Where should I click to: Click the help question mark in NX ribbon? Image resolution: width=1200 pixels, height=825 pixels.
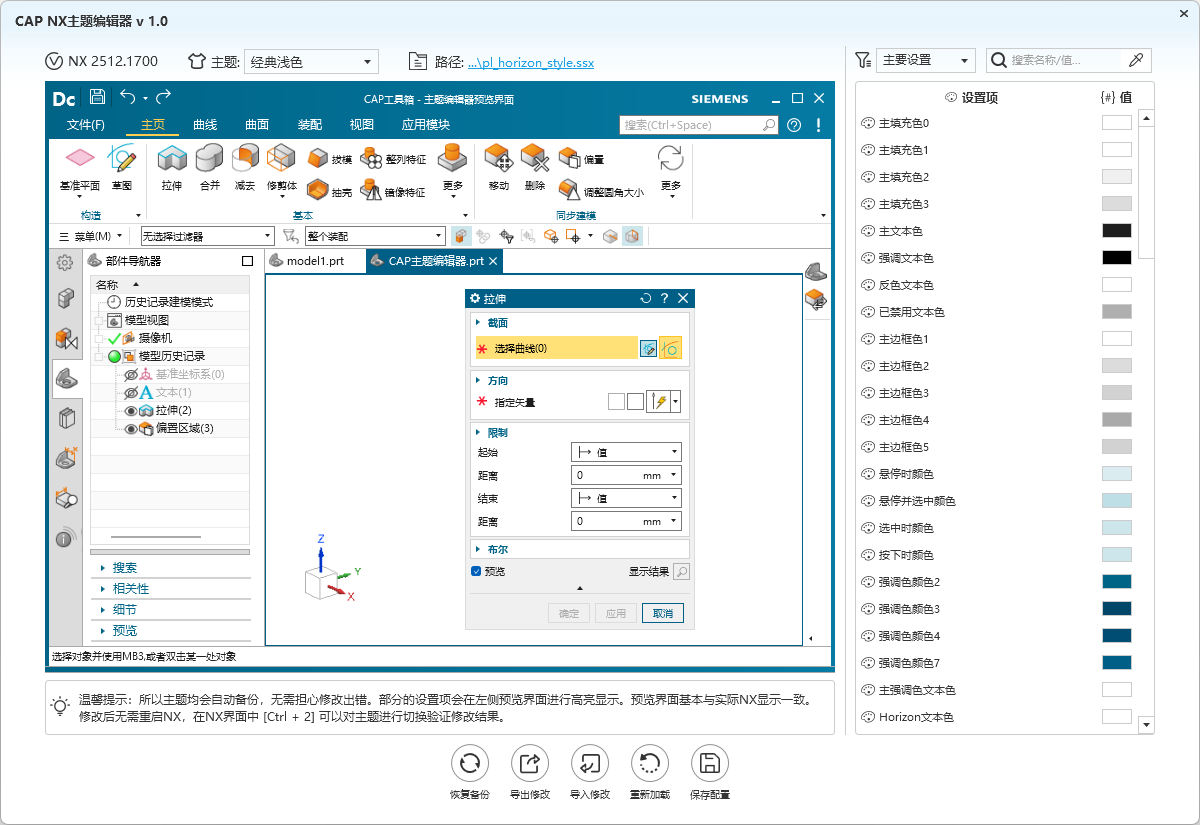pyautogui.click(x=794, y=125)
